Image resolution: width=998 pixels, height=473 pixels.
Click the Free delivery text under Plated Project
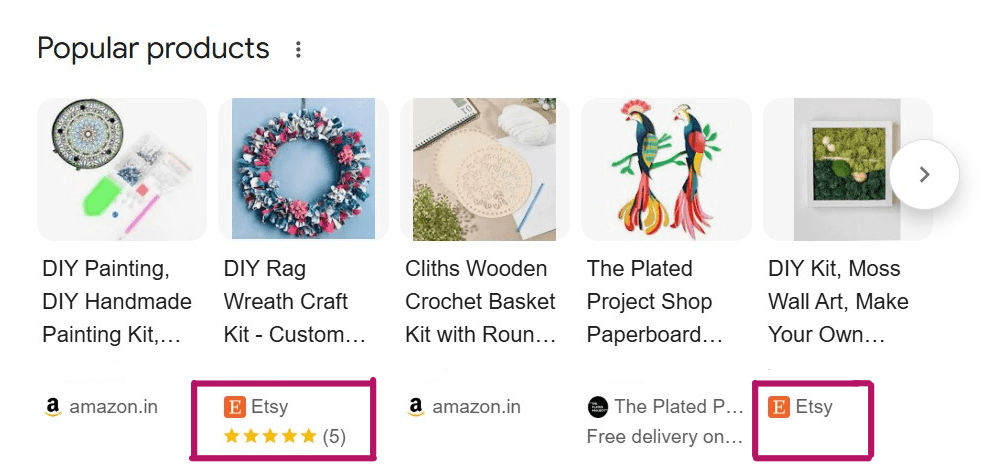(x=664, y=437)
